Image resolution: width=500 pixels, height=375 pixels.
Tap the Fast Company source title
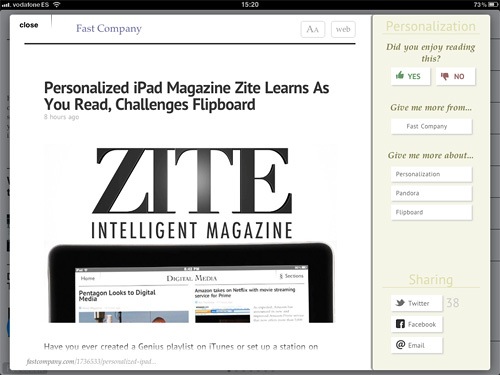point(109,29)
